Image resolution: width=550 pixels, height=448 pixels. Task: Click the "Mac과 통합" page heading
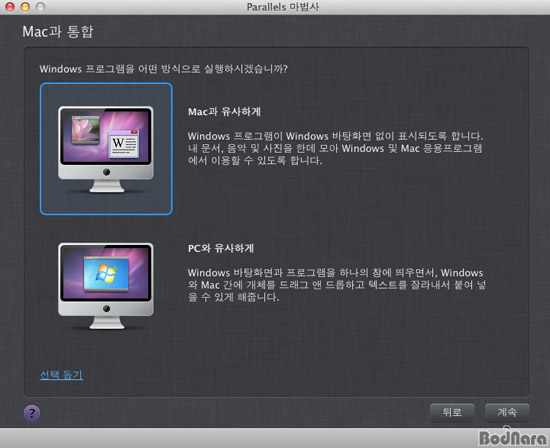[x=58, y=32]
